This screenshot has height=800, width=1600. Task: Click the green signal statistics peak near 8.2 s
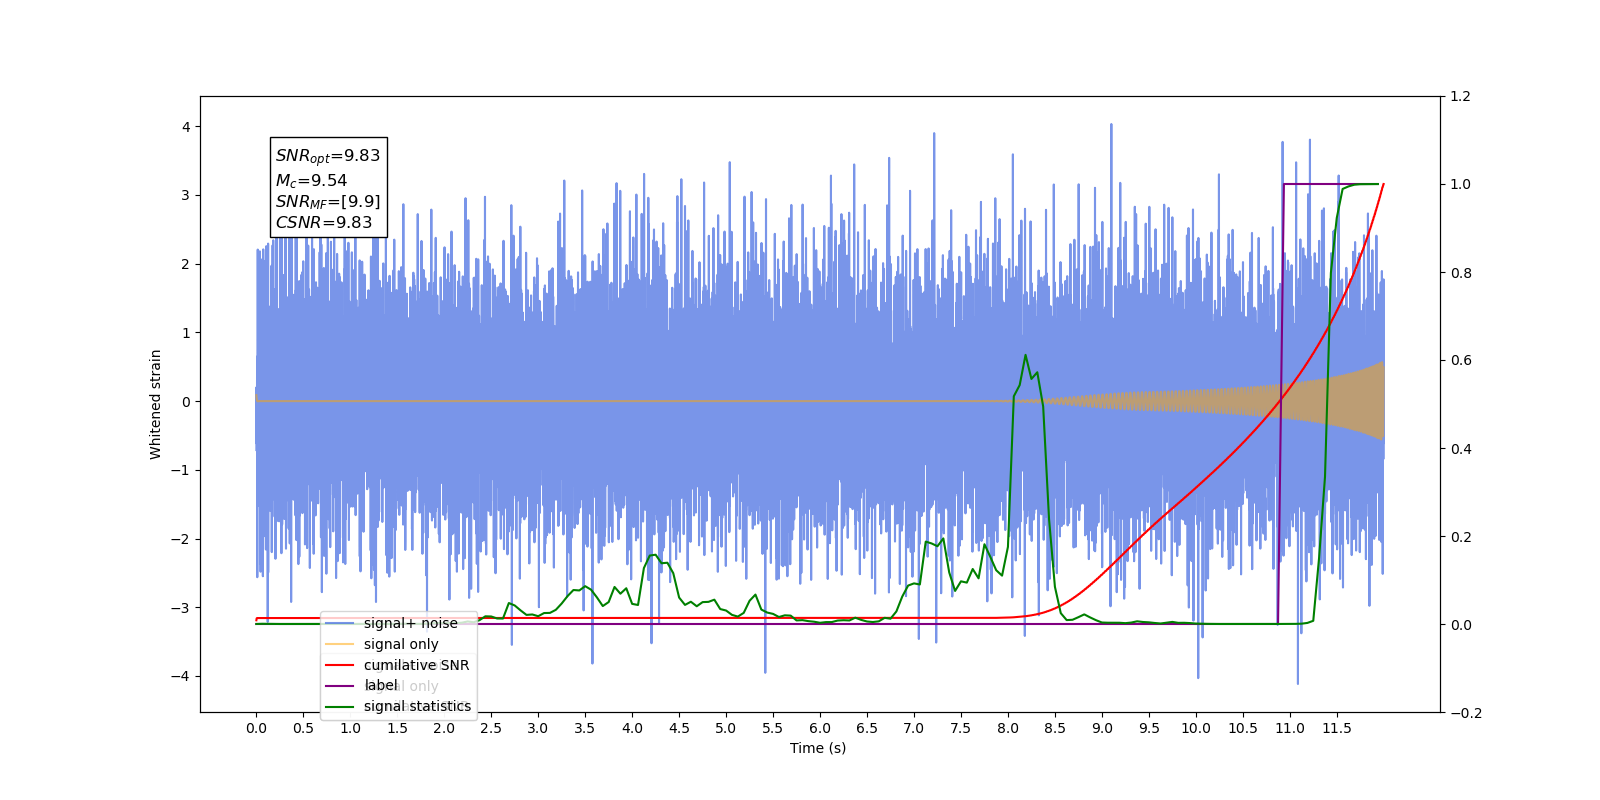pyautogui.click(x=1025, y=356)
